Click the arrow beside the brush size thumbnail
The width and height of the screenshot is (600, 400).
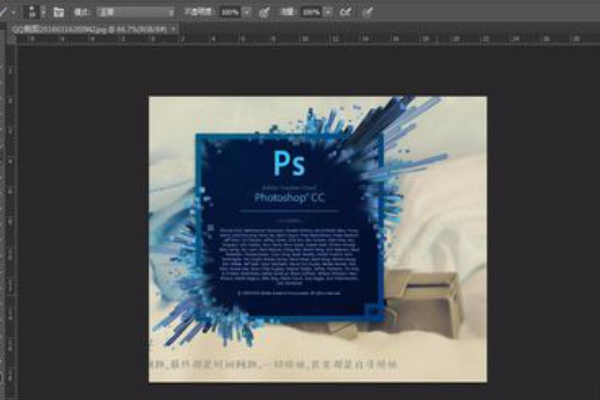[43, 12]
